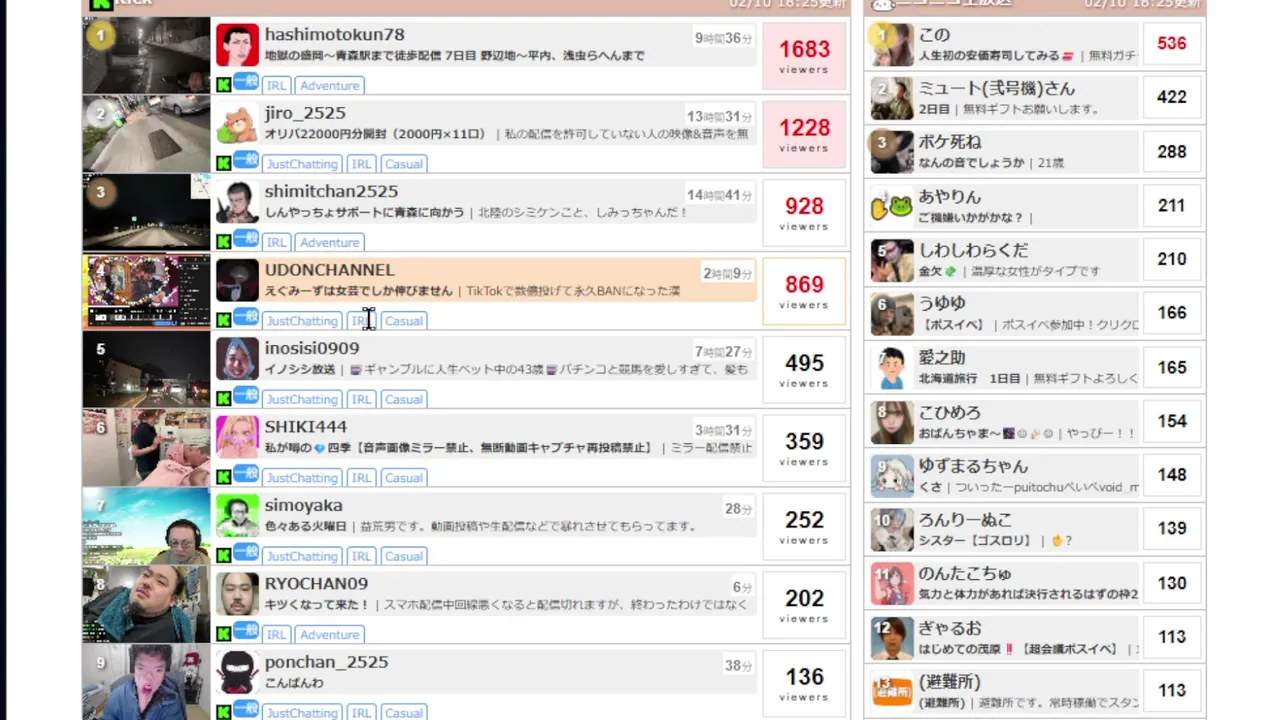Click ぎゃるお avatar in Niconico list
This screenshot has height=720, width=1280.
891,638
